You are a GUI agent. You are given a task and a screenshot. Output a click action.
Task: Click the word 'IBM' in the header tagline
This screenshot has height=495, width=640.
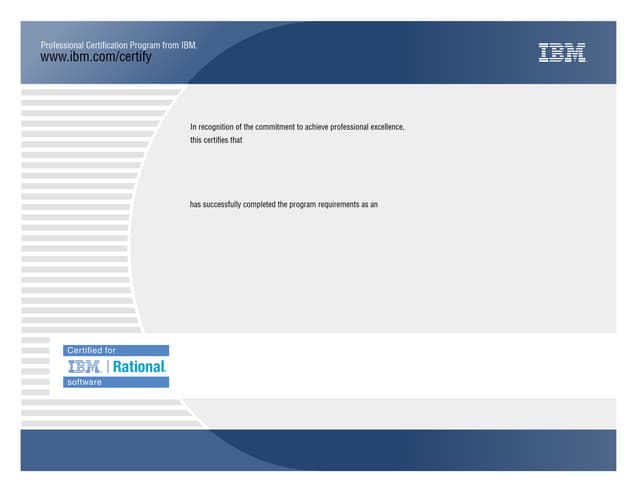(190, 45)
